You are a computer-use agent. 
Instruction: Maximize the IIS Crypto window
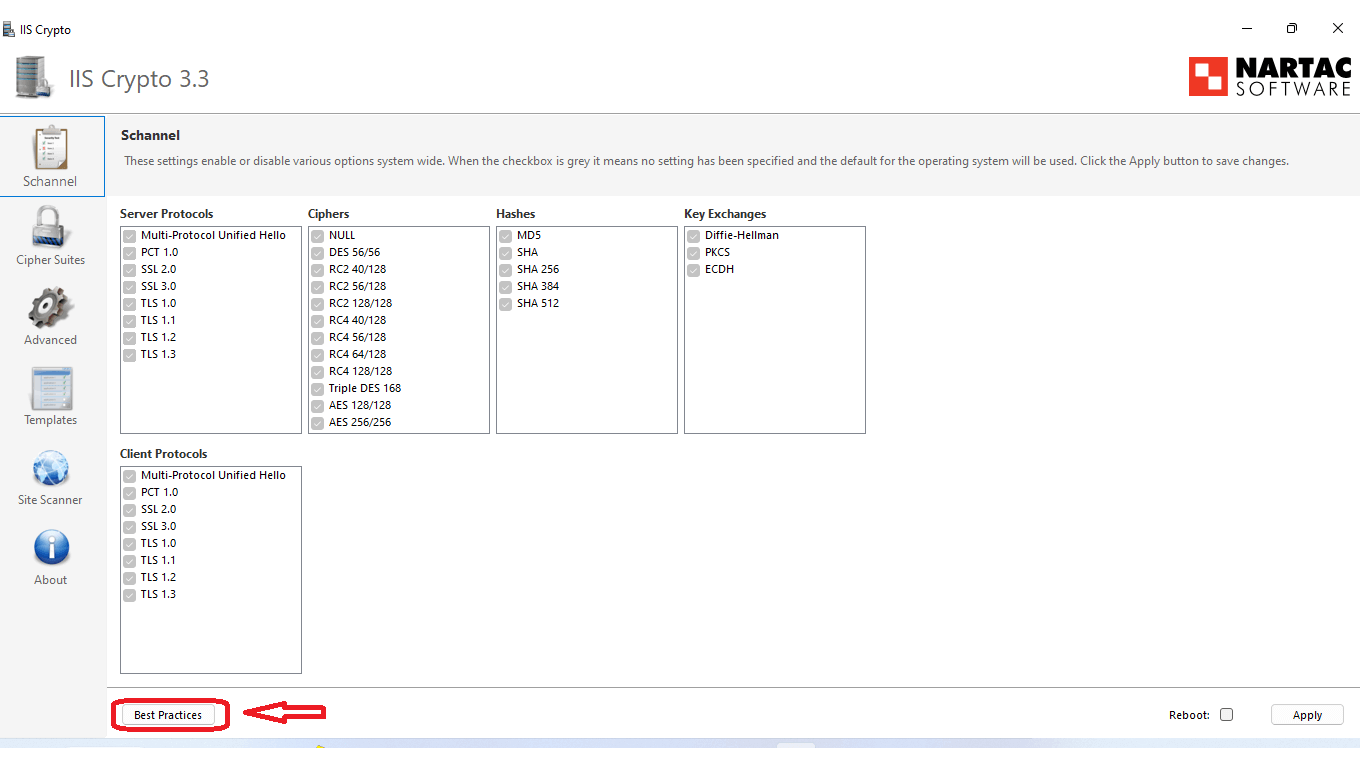pos(1292,29)
